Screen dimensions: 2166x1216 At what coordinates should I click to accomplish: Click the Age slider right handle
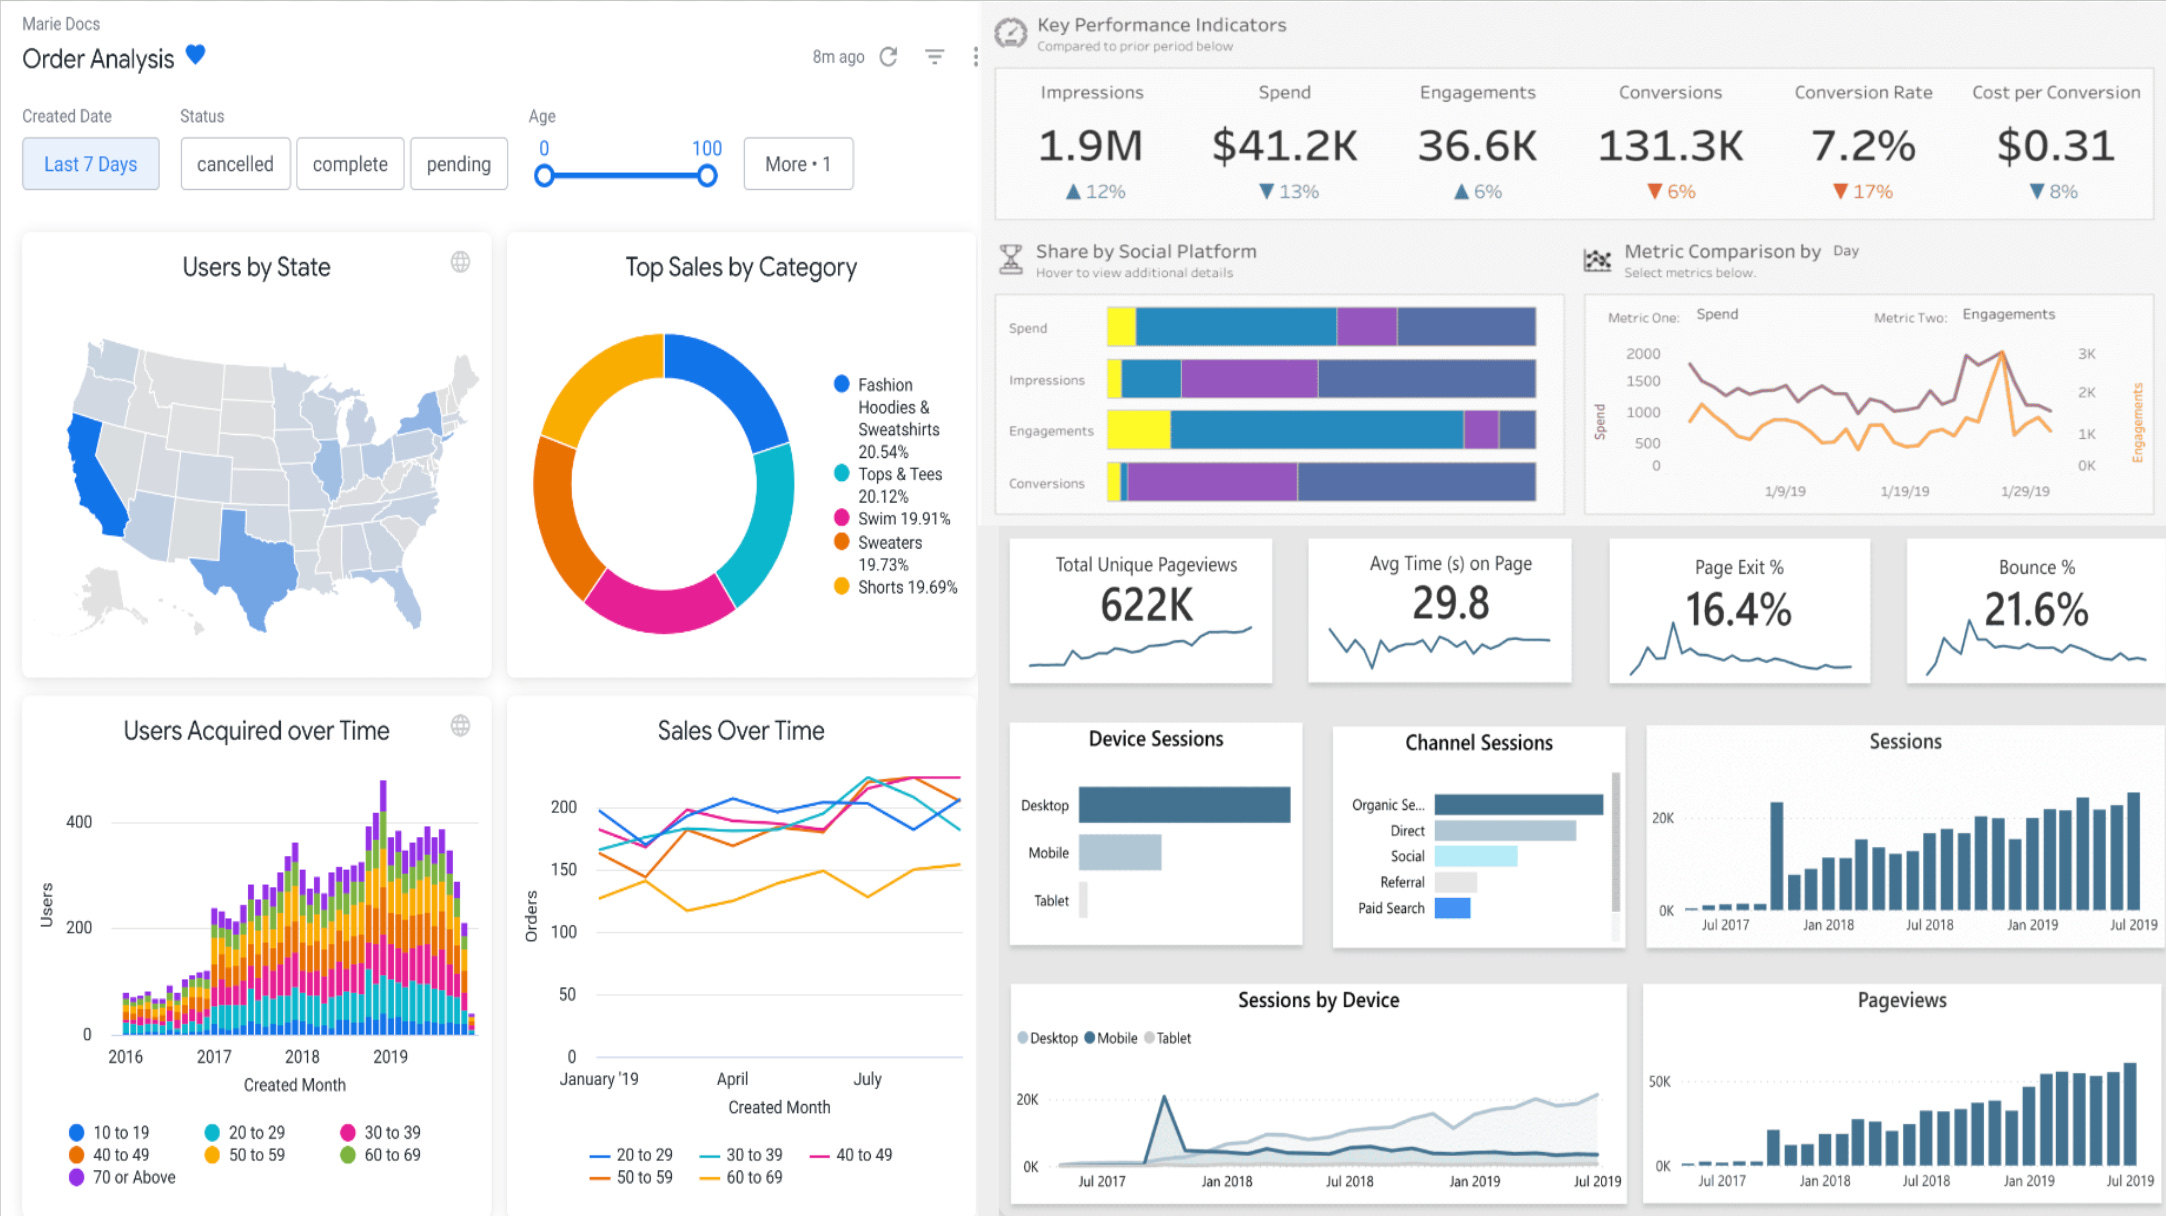coord(707,177)
